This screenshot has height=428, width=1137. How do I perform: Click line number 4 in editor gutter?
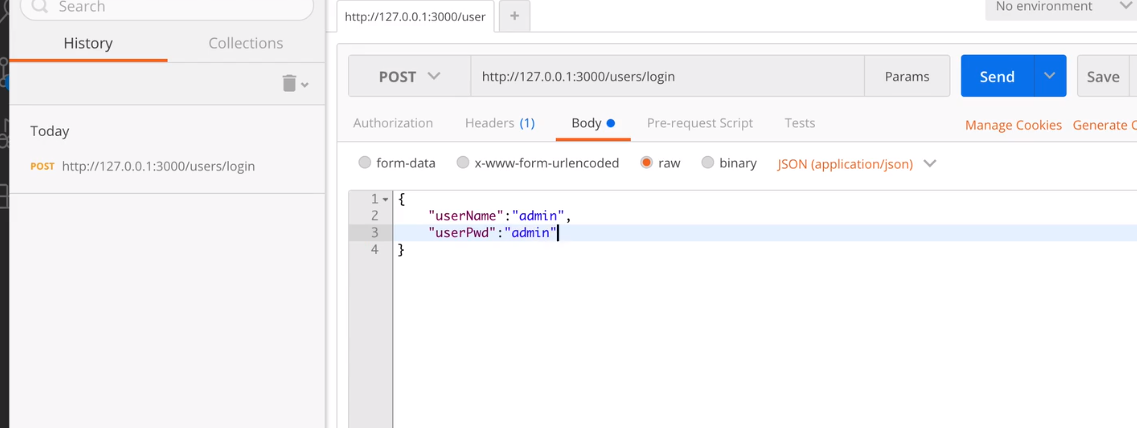point(375,250)
